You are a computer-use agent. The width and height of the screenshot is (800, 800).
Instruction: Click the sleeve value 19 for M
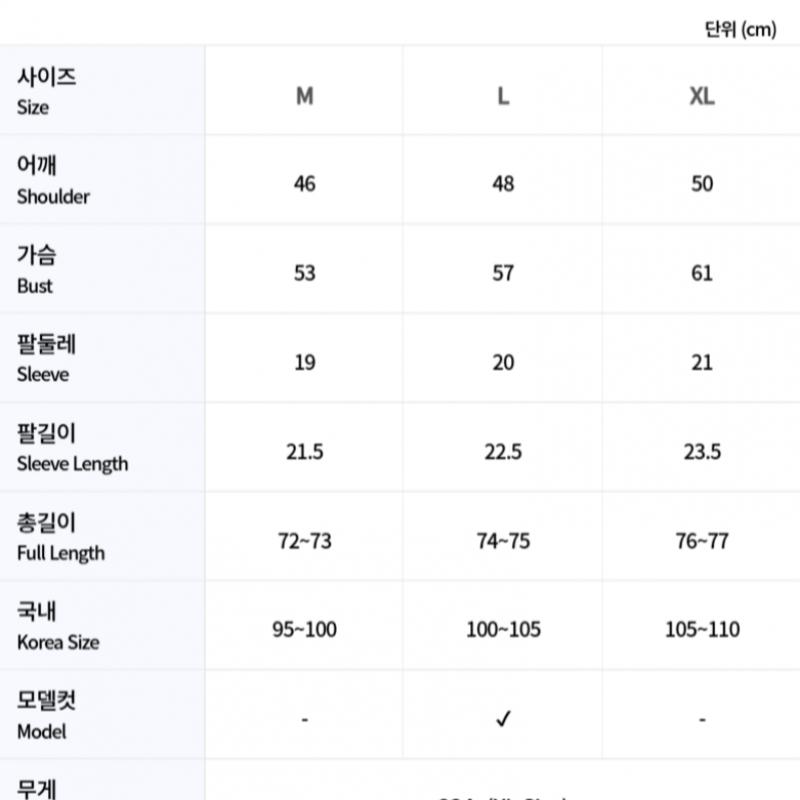pyautogui.click(x=305, y=362)
